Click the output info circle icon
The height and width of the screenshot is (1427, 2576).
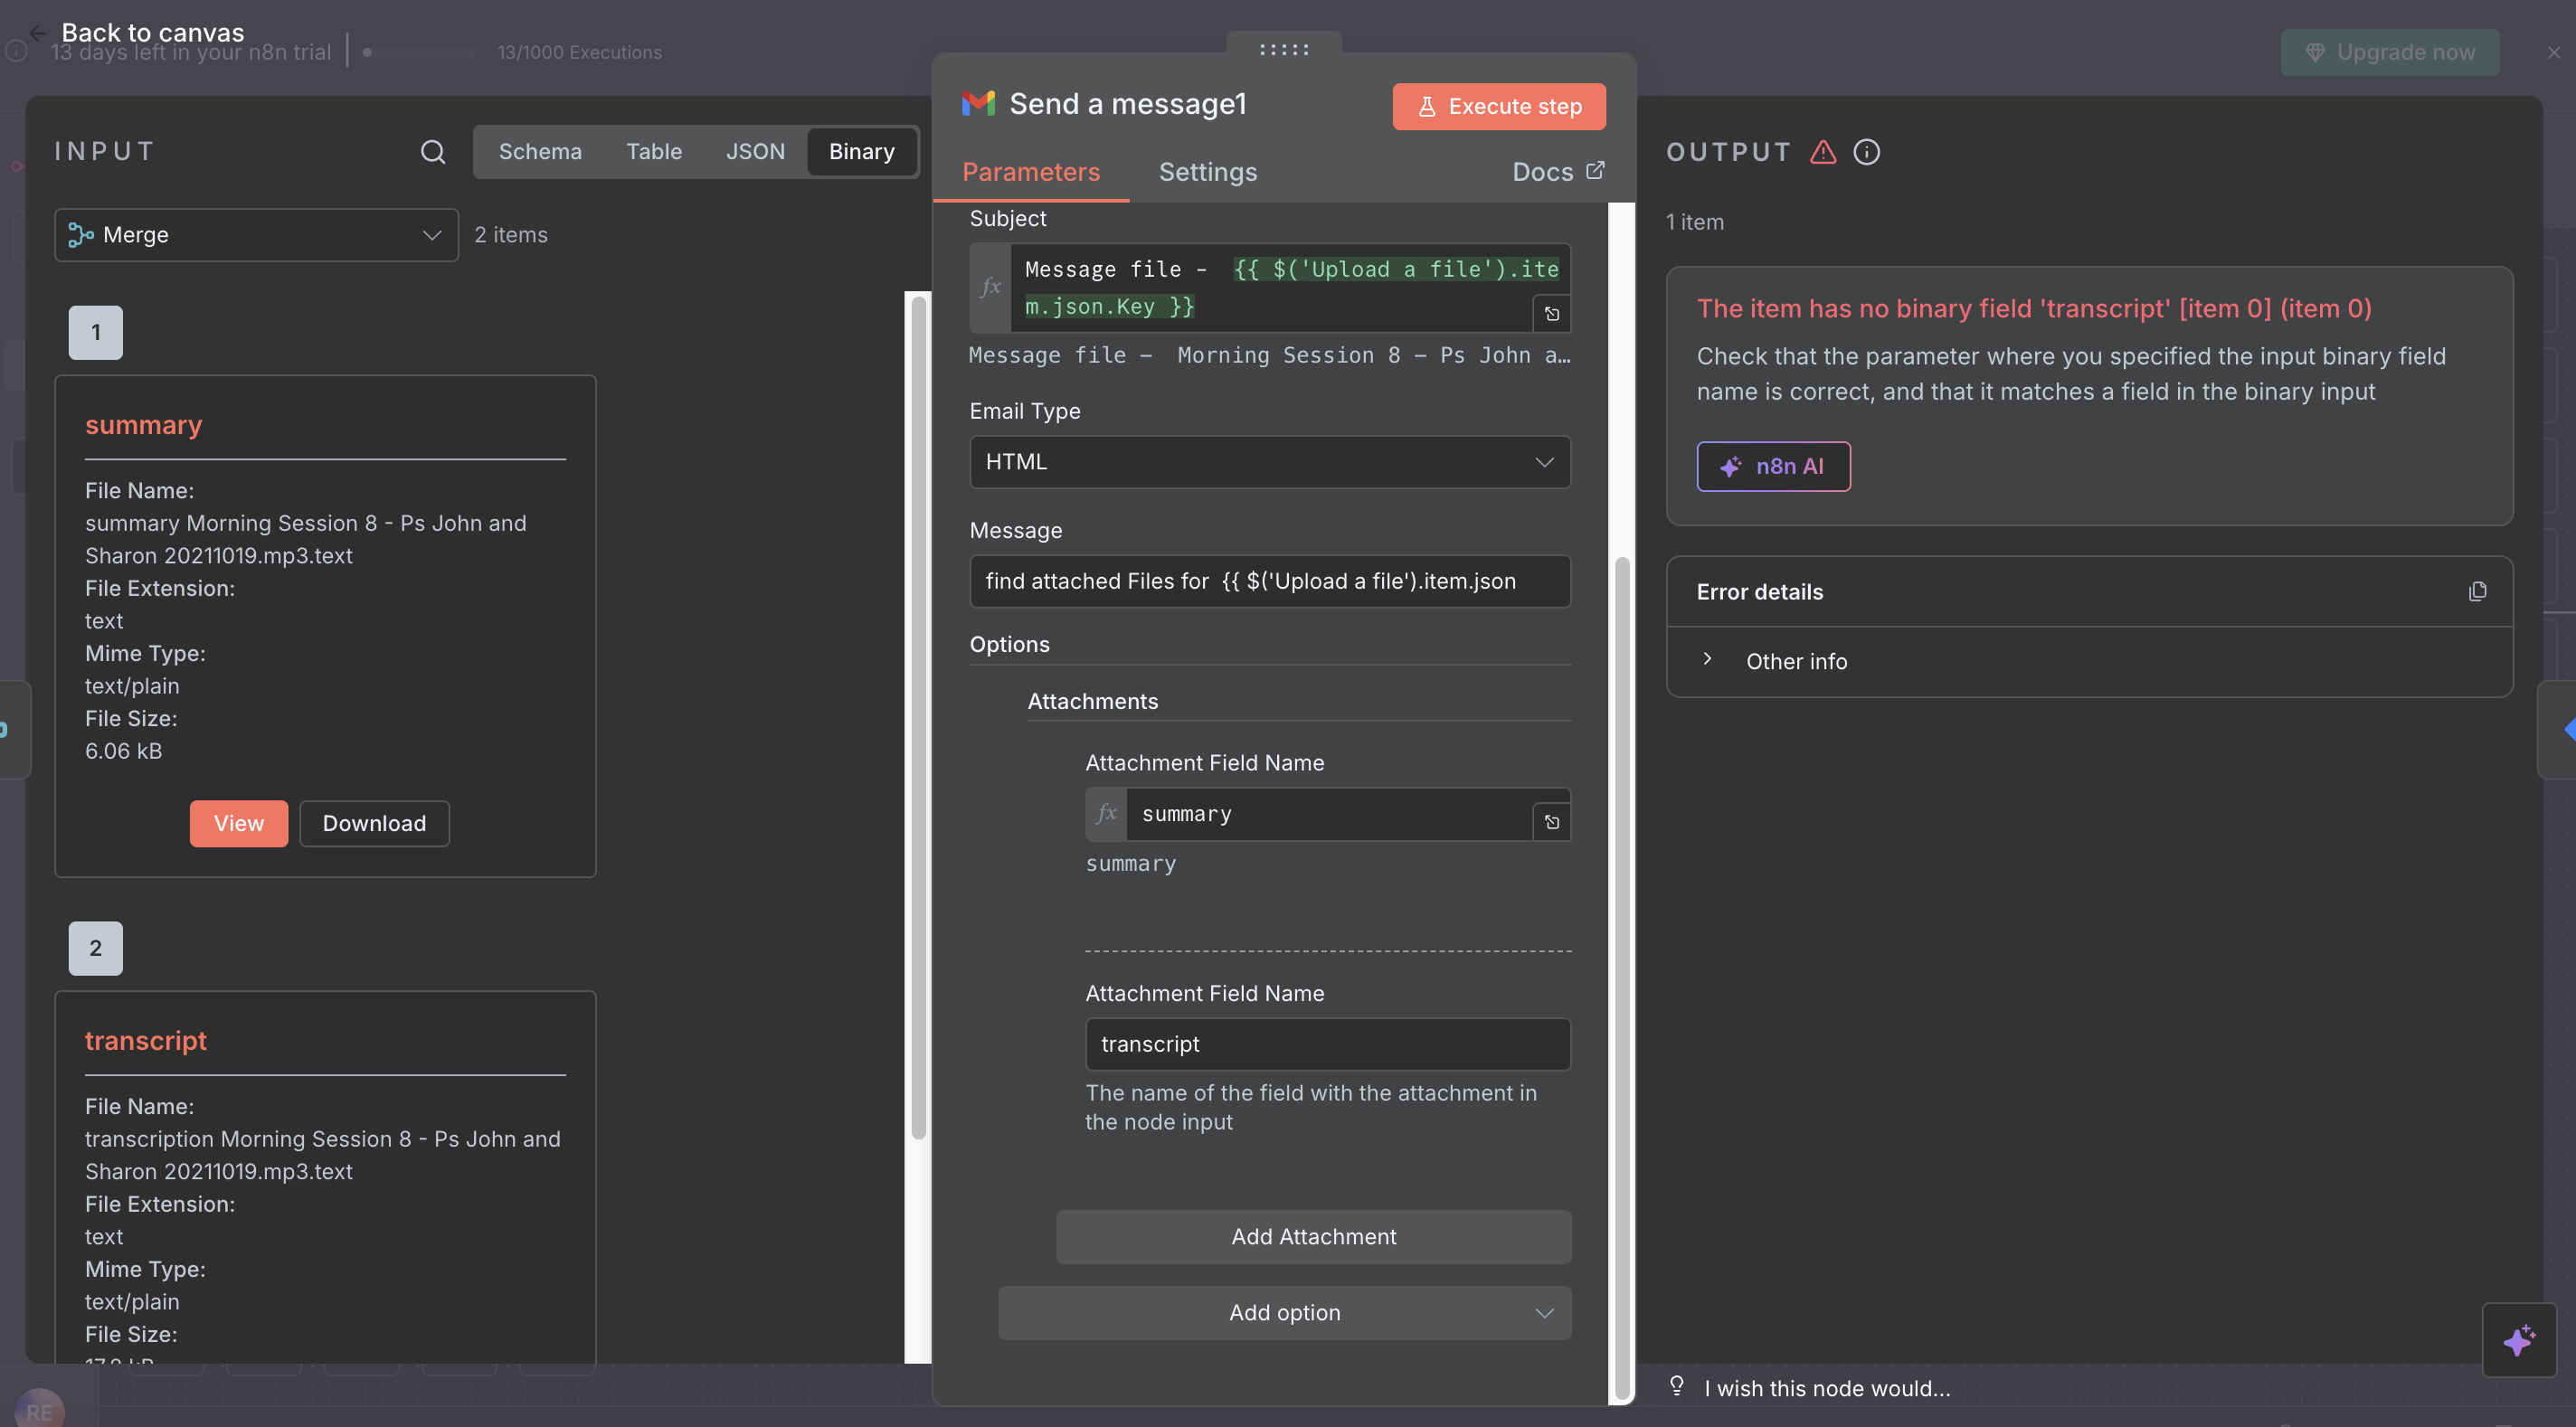1866,152
